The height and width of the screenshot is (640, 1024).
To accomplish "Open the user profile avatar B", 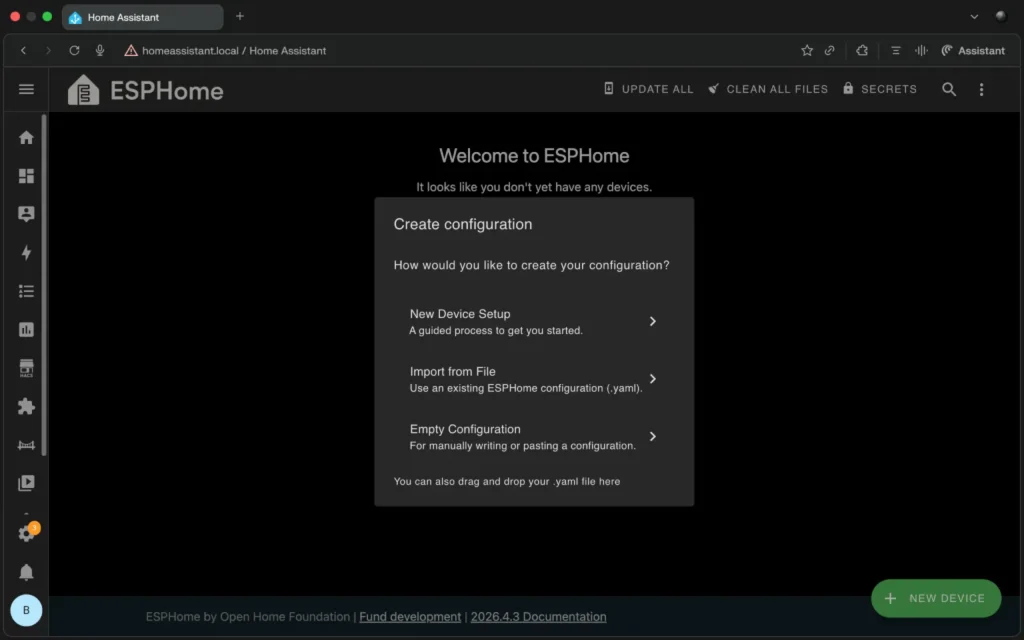I will pyautogui.click(x=26, y=610).
